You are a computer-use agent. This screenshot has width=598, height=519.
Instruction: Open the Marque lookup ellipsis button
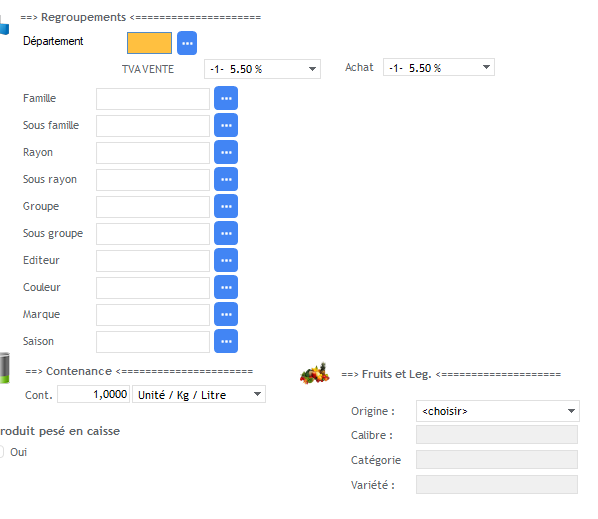(x=226, y=314)
